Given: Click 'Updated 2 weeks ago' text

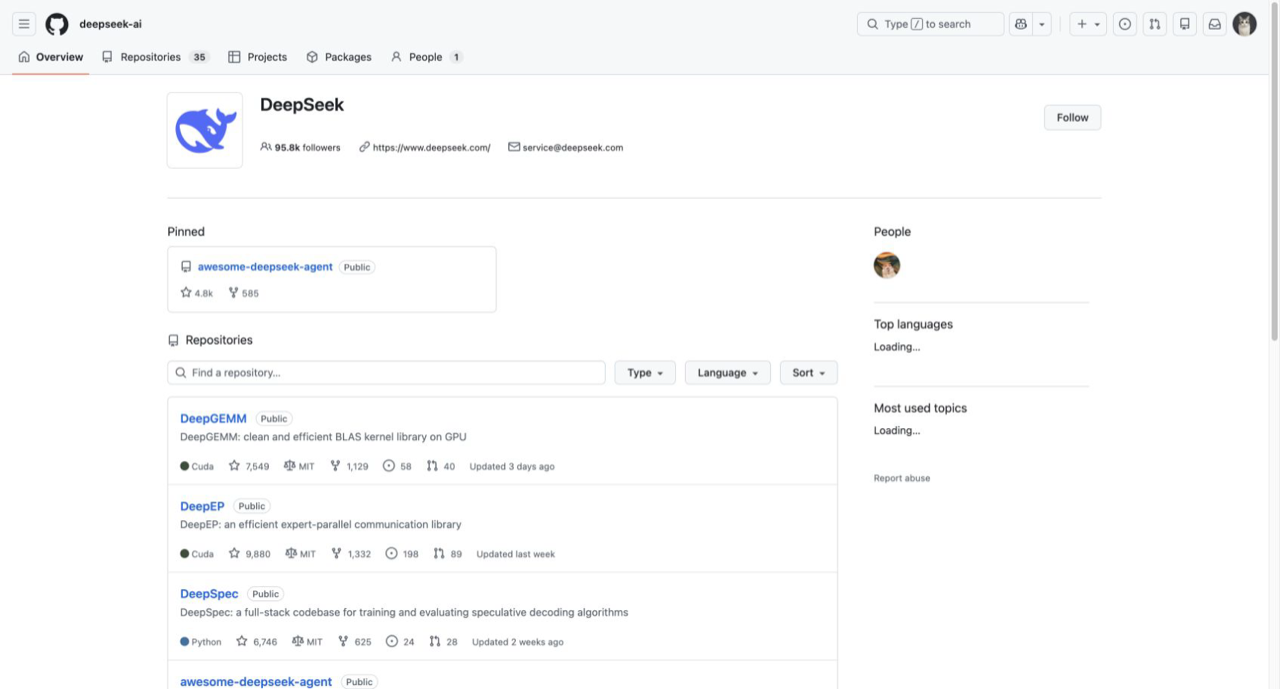Looking at the screenshot, I should (x=518, y=642).
